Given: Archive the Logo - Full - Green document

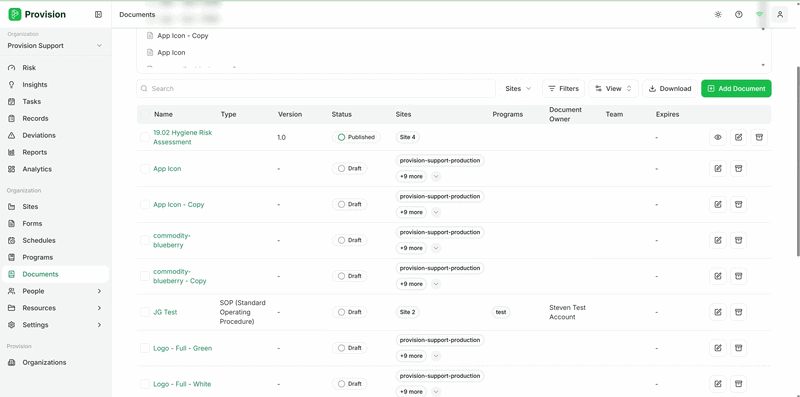Looking at the screenshot, I should [x=738, y=348].
